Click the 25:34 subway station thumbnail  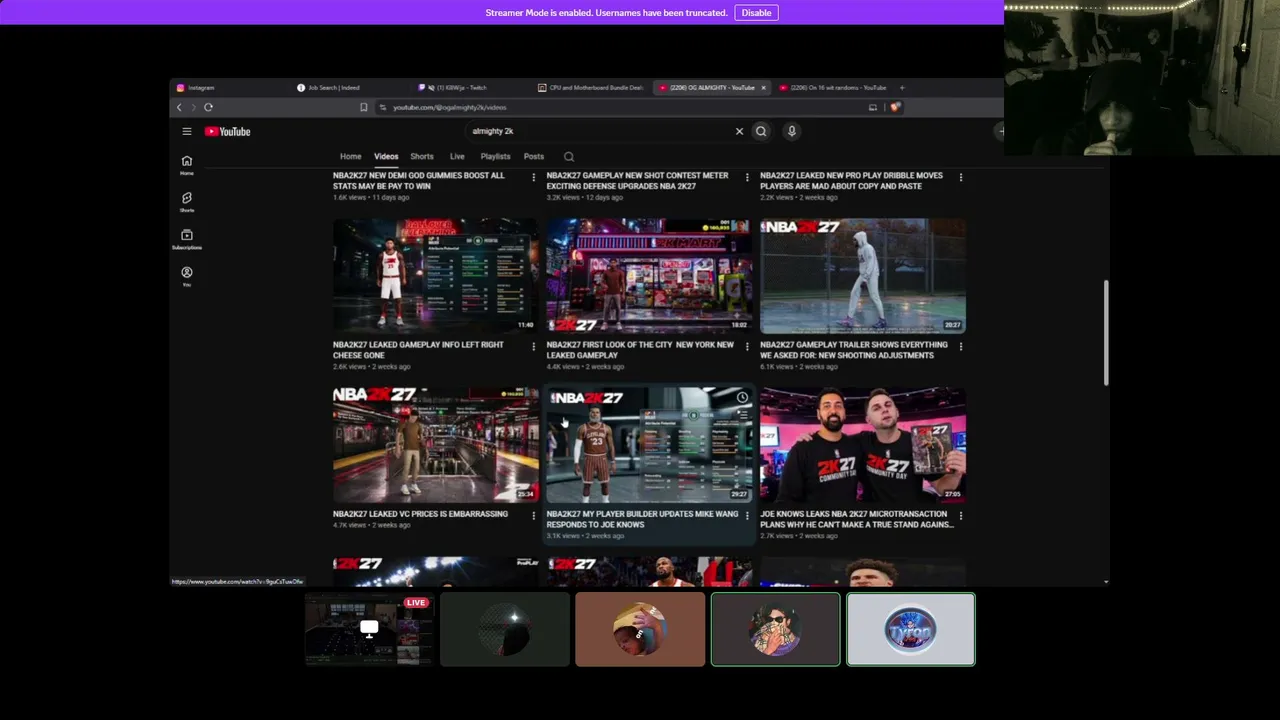435,444
